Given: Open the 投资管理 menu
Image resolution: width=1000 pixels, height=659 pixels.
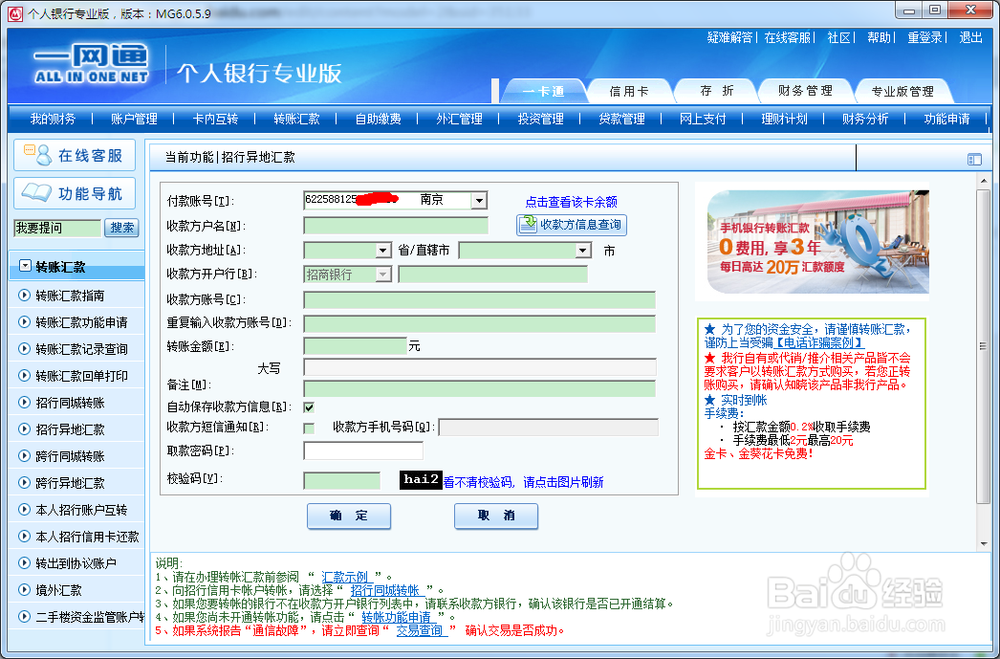Looking at the screenshot, I should pos(540,119).
